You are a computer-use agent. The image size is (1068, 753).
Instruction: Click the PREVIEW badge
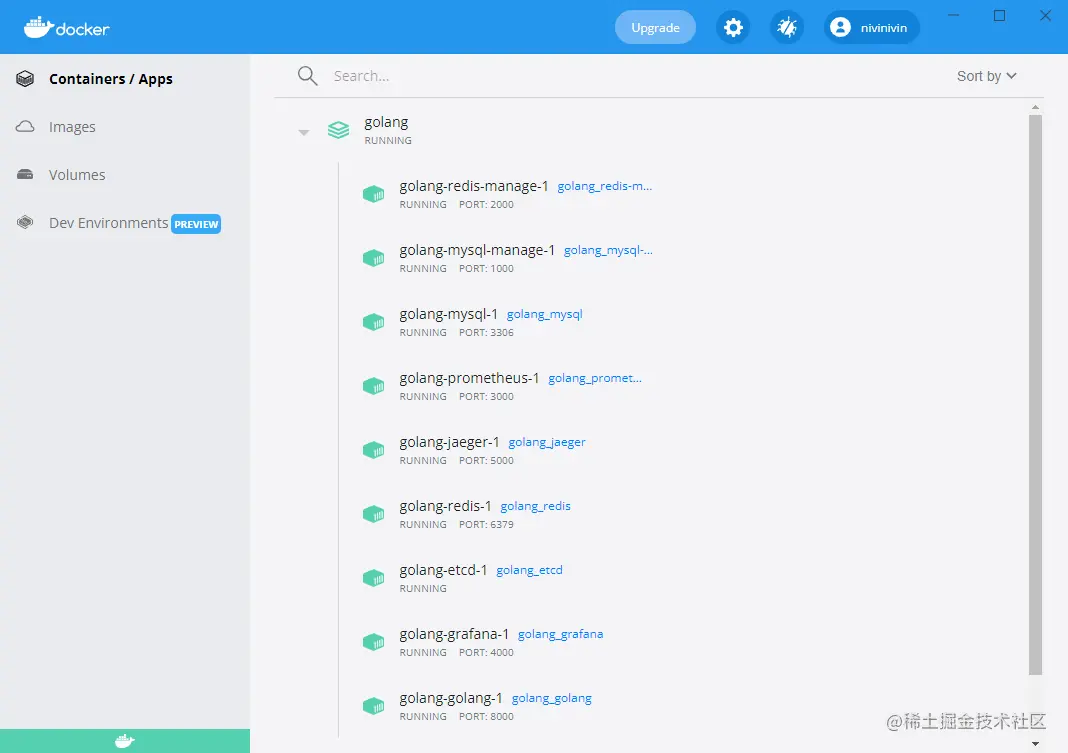pyautogui.click(x=196, y=224)
